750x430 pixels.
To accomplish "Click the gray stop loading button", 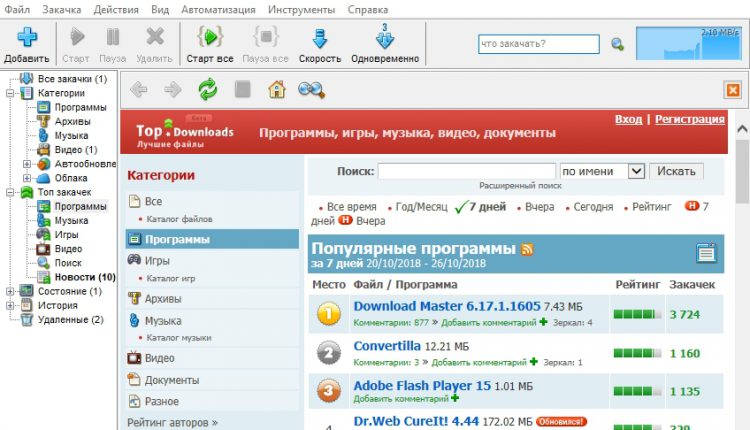I will click(x=243, y=89).
